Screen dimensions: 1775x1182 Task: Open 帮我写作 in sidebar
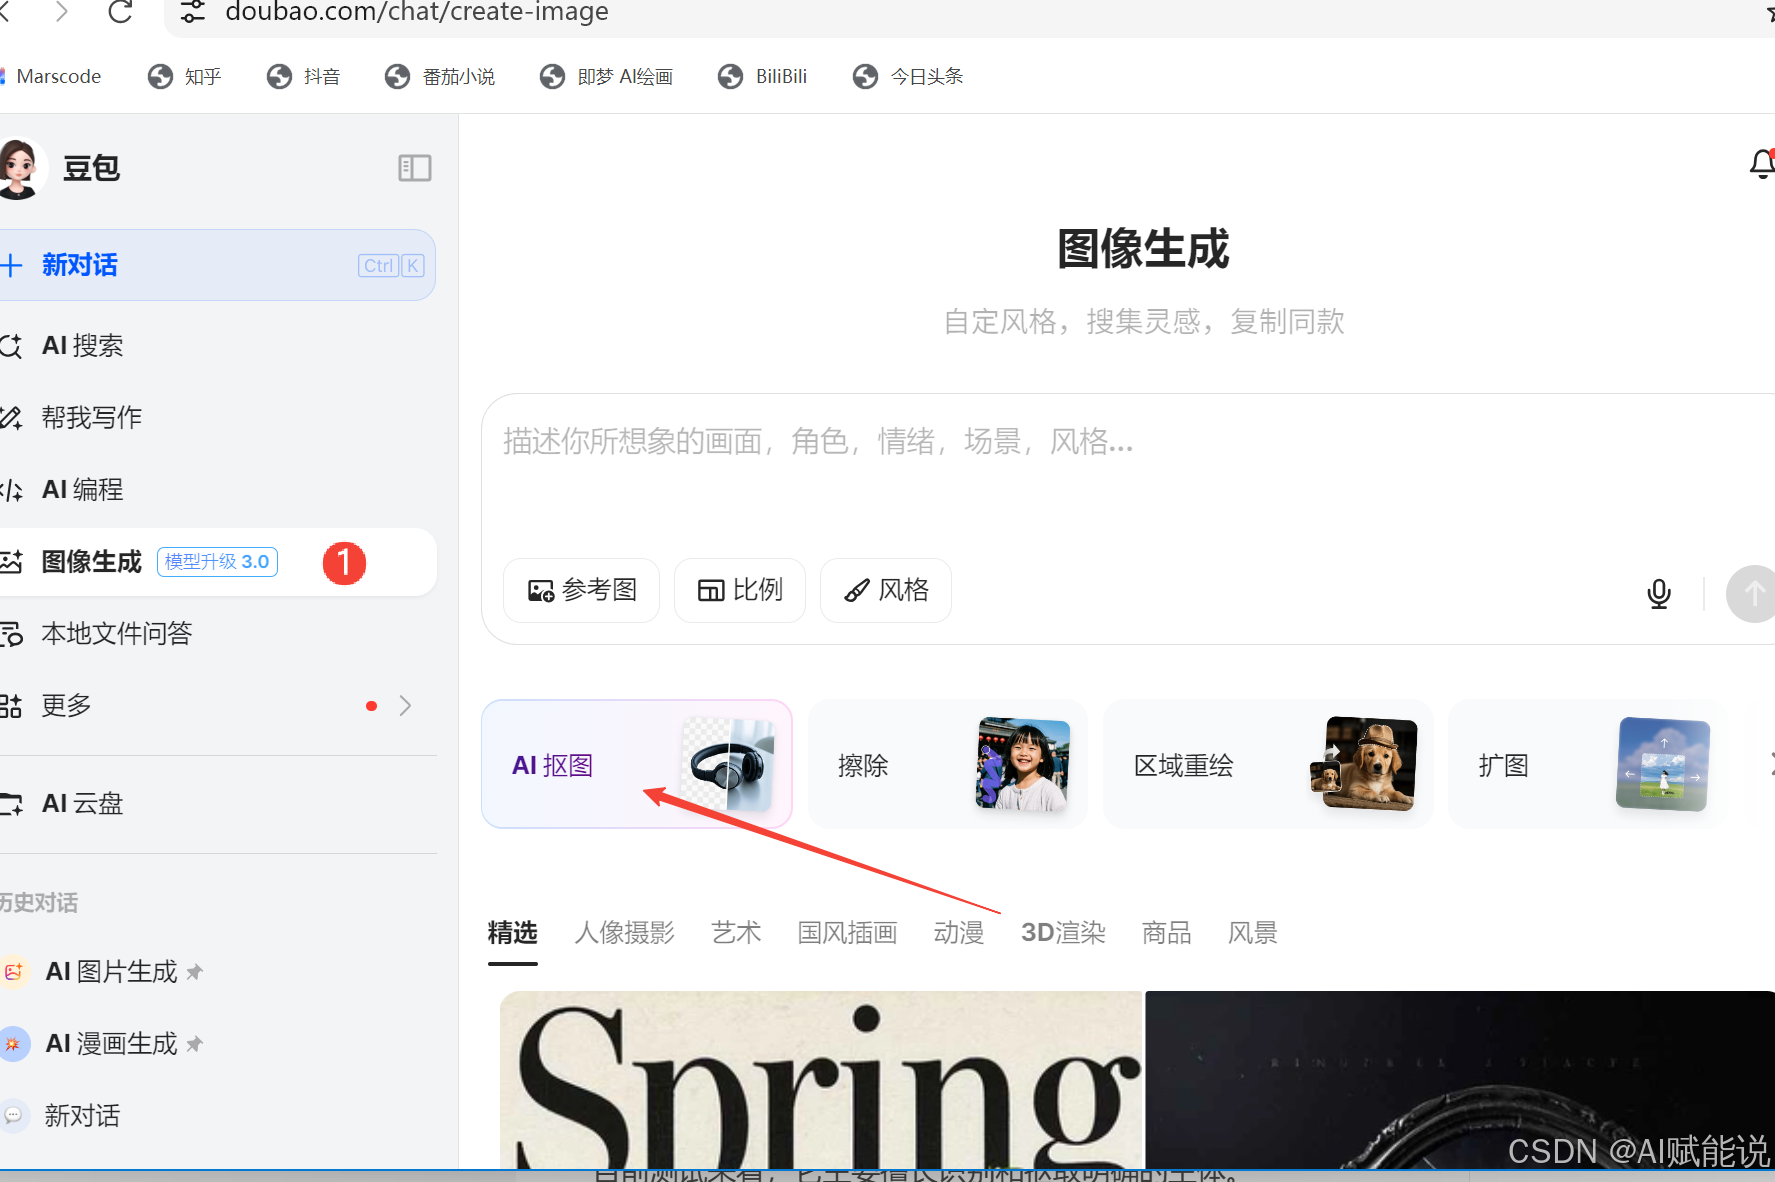[217, 418]
